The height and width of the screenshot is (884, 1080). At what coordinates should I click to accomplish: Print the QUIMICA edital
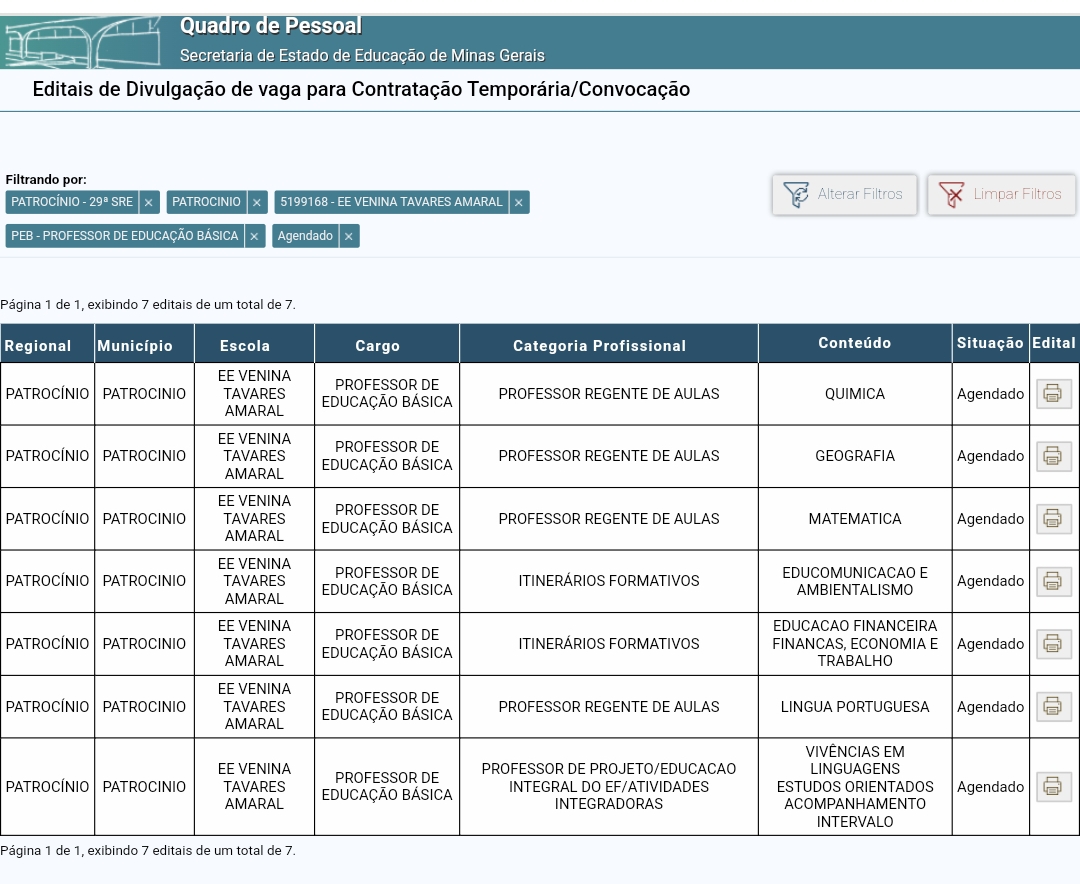(1051, 393)
